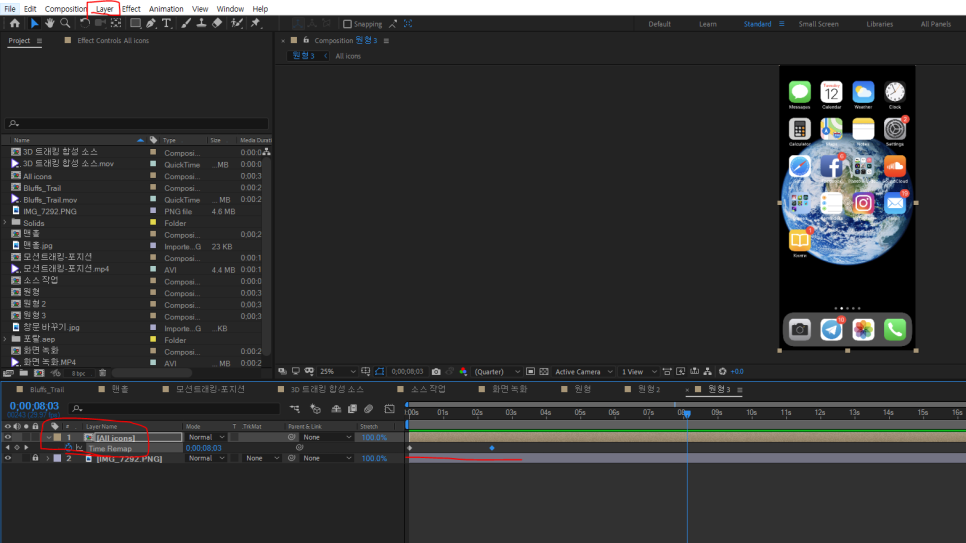This screenshot has width=966, height=543.
Task: Select the Eraser tool
Action: tap(217, 23)
